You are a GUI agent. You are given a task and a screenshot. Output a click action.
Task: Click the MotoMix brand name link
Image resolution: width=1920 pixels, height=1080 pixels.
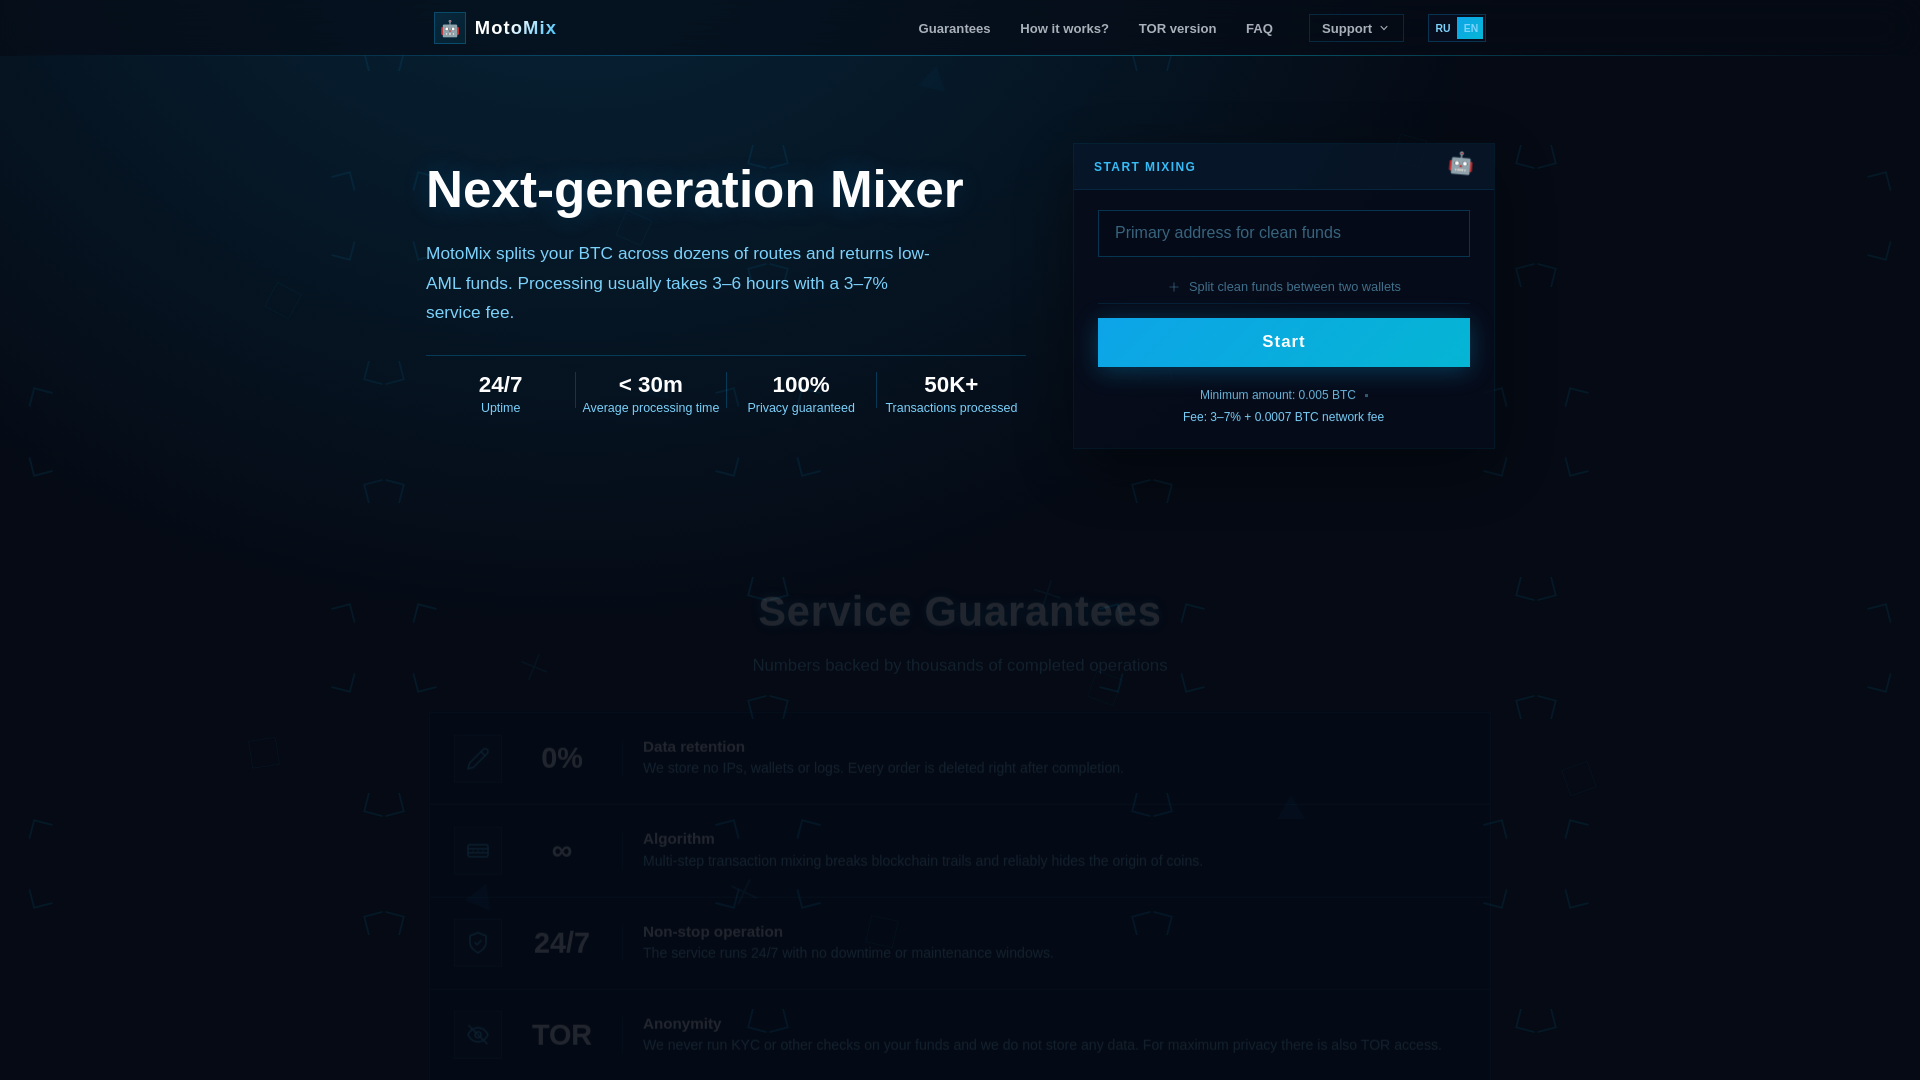point(515,28)
